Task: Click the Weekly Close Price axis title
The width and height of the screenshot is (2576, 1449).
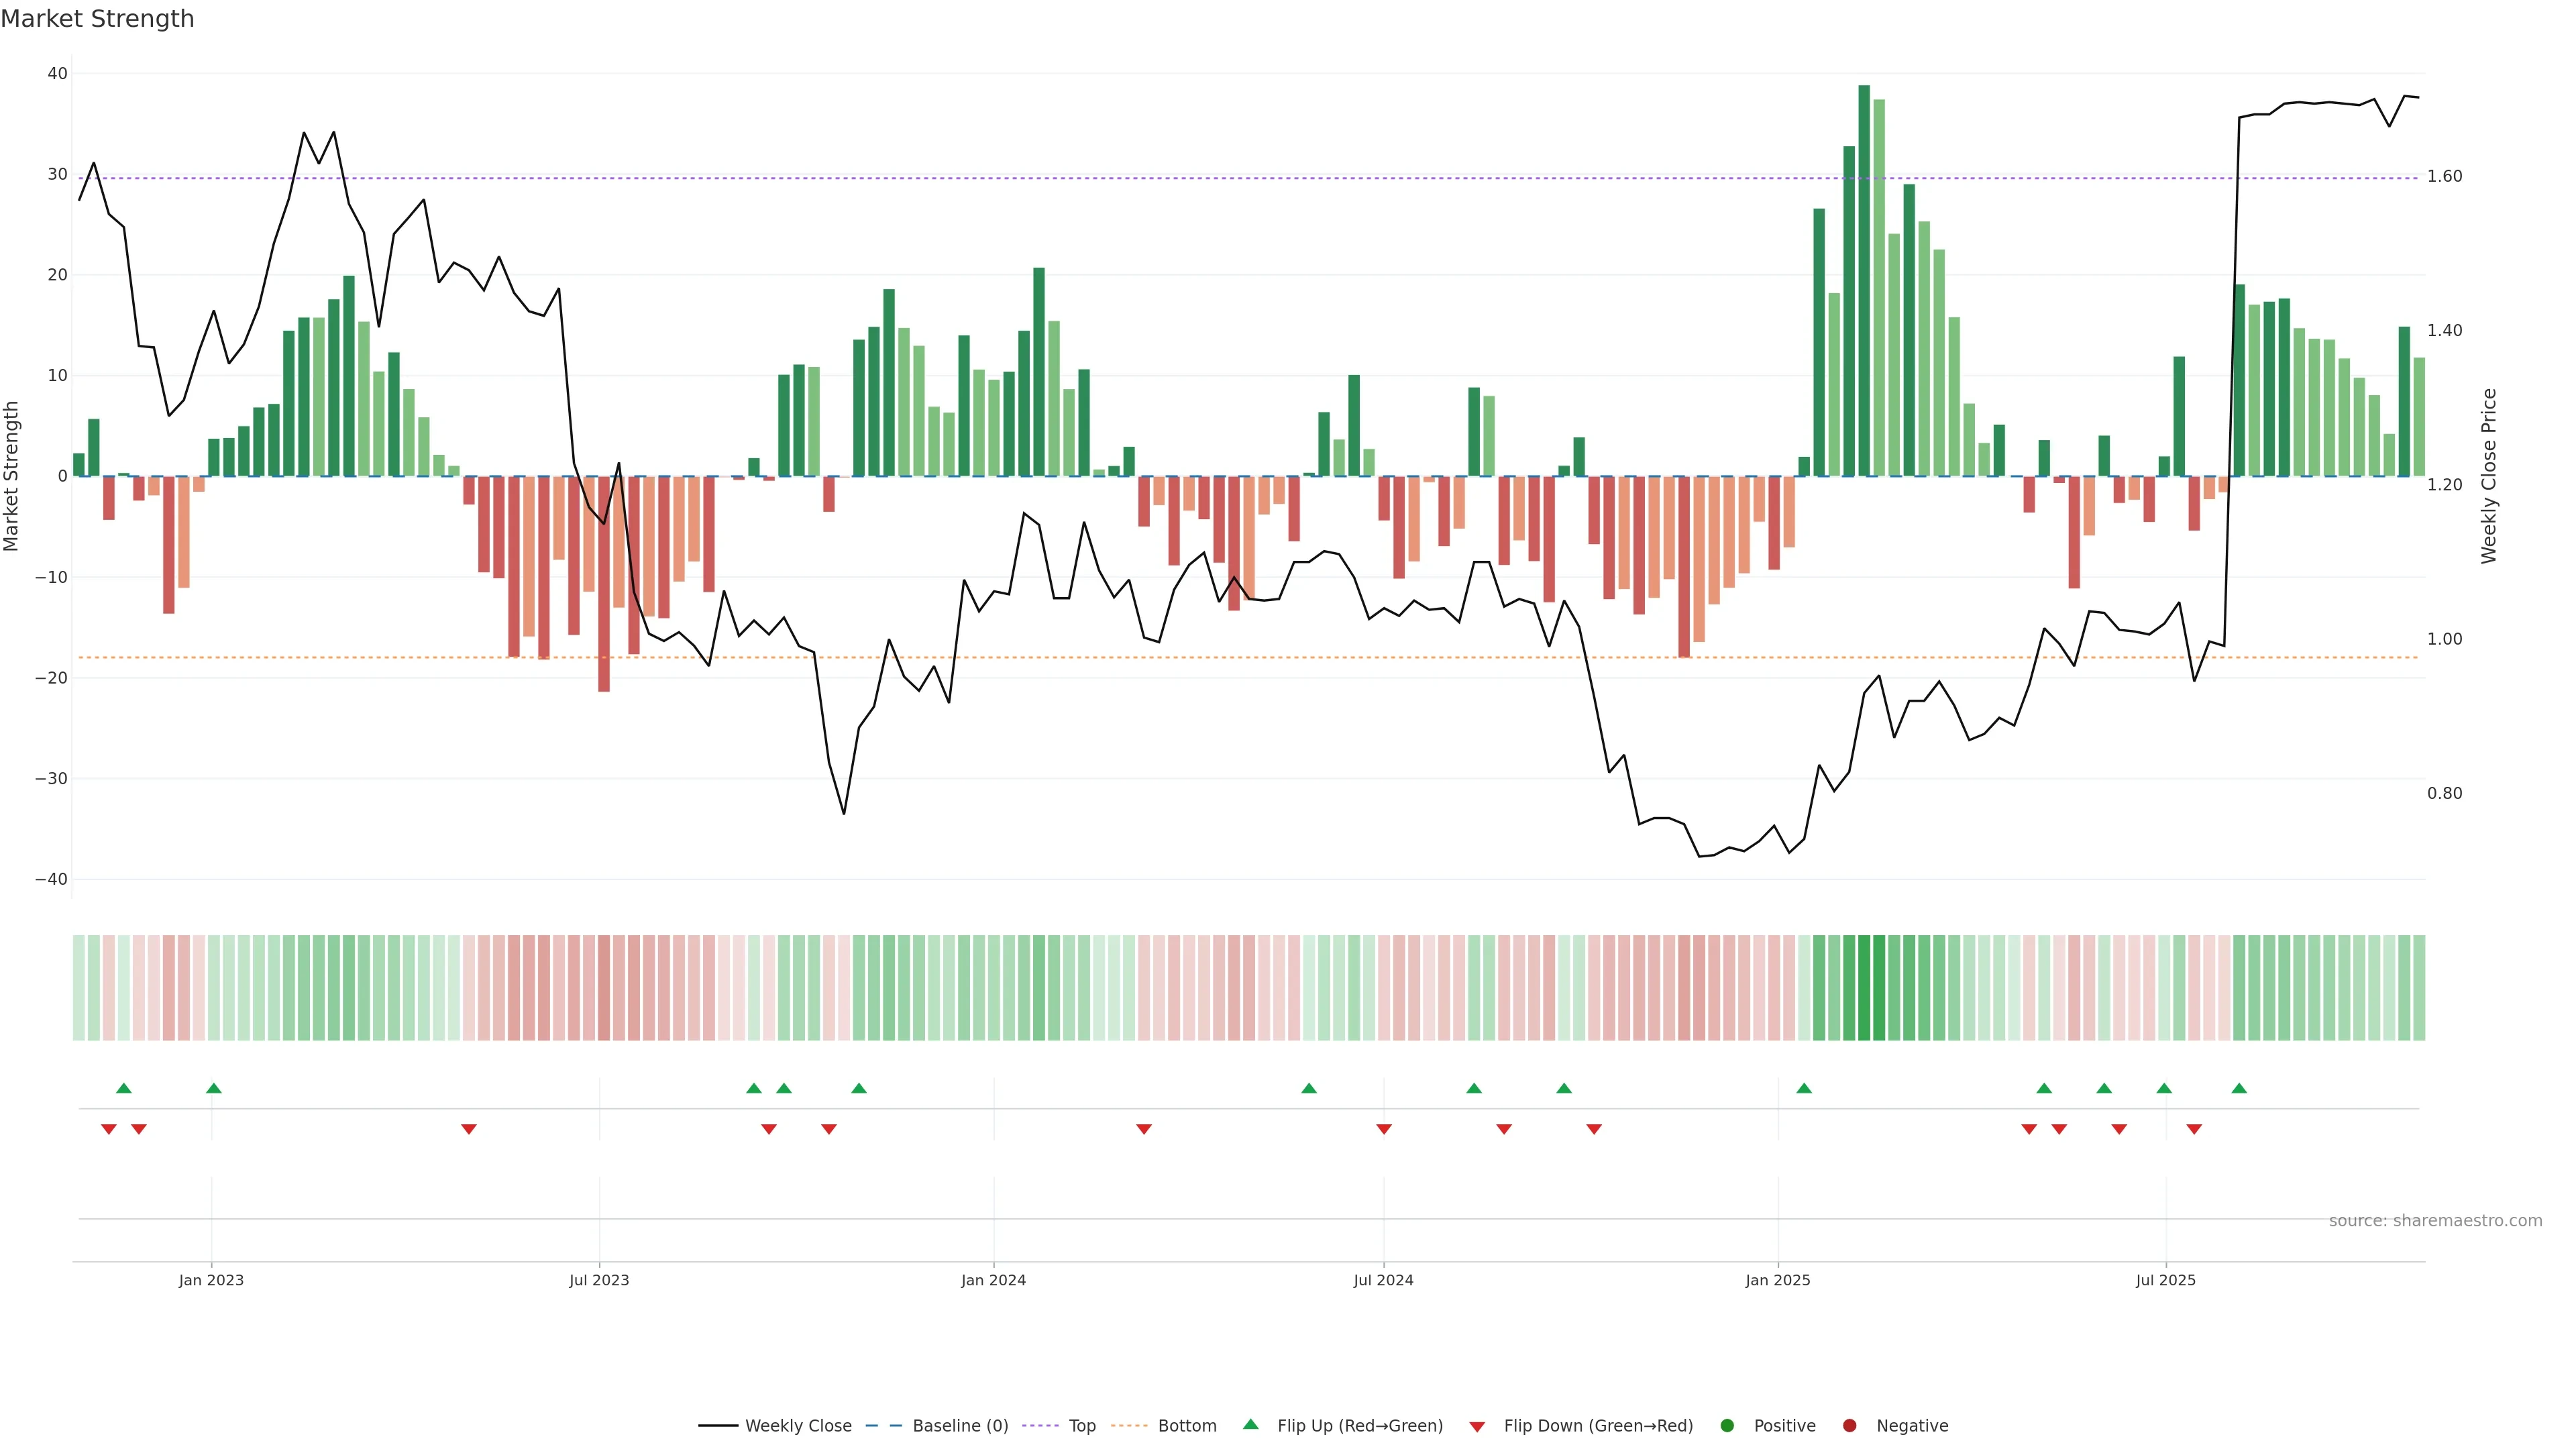Action: pos(2489,476)
